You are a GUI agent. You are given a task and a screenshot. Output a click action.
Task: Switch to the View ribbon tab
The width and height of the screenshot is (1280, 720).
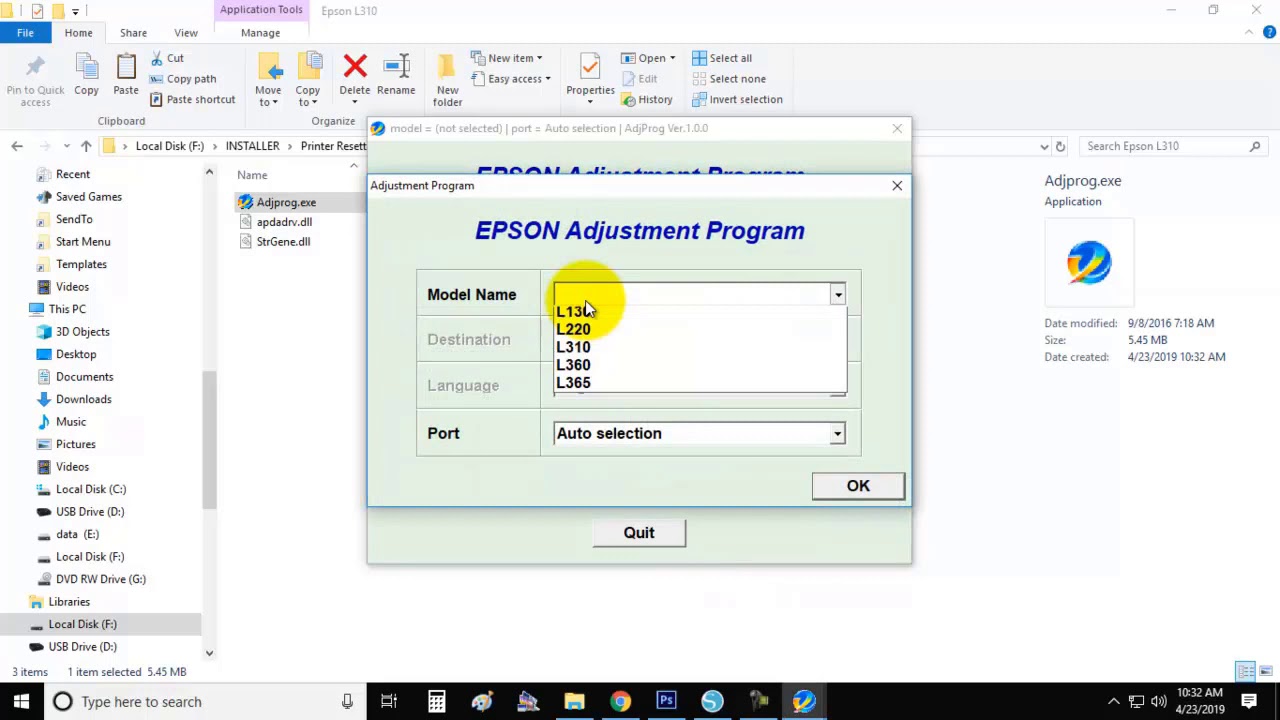coord(186,33)
